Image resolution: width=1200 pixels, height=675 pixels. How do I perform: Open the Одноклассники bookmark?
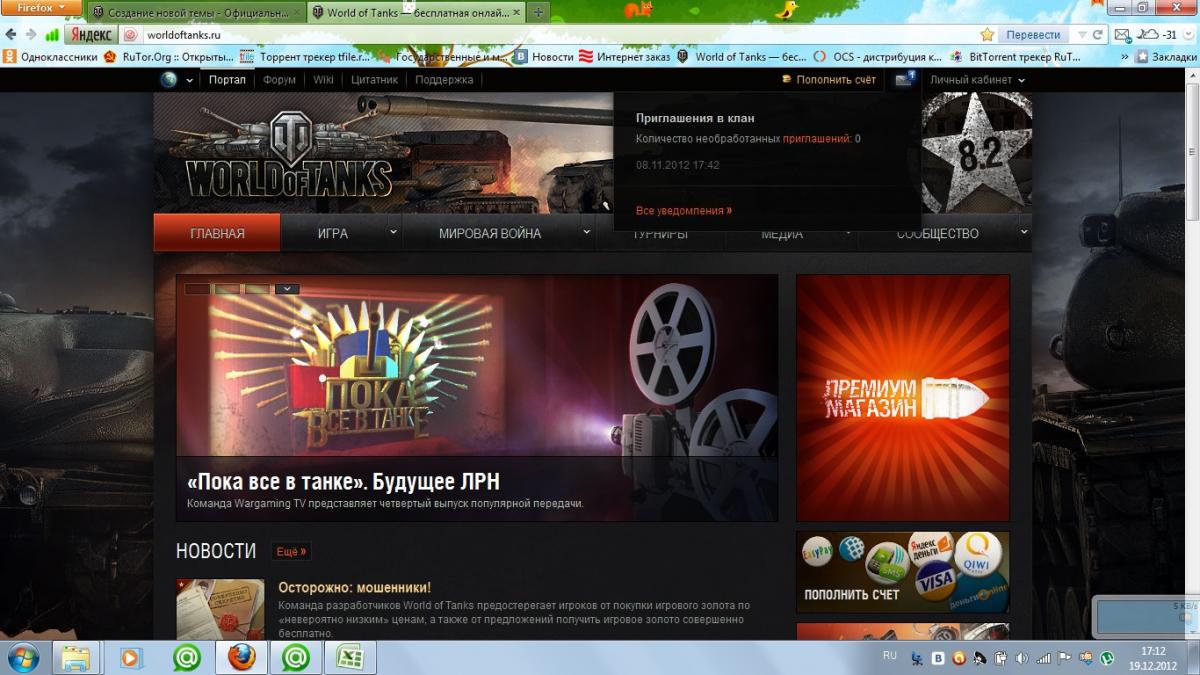coord(51,57)
